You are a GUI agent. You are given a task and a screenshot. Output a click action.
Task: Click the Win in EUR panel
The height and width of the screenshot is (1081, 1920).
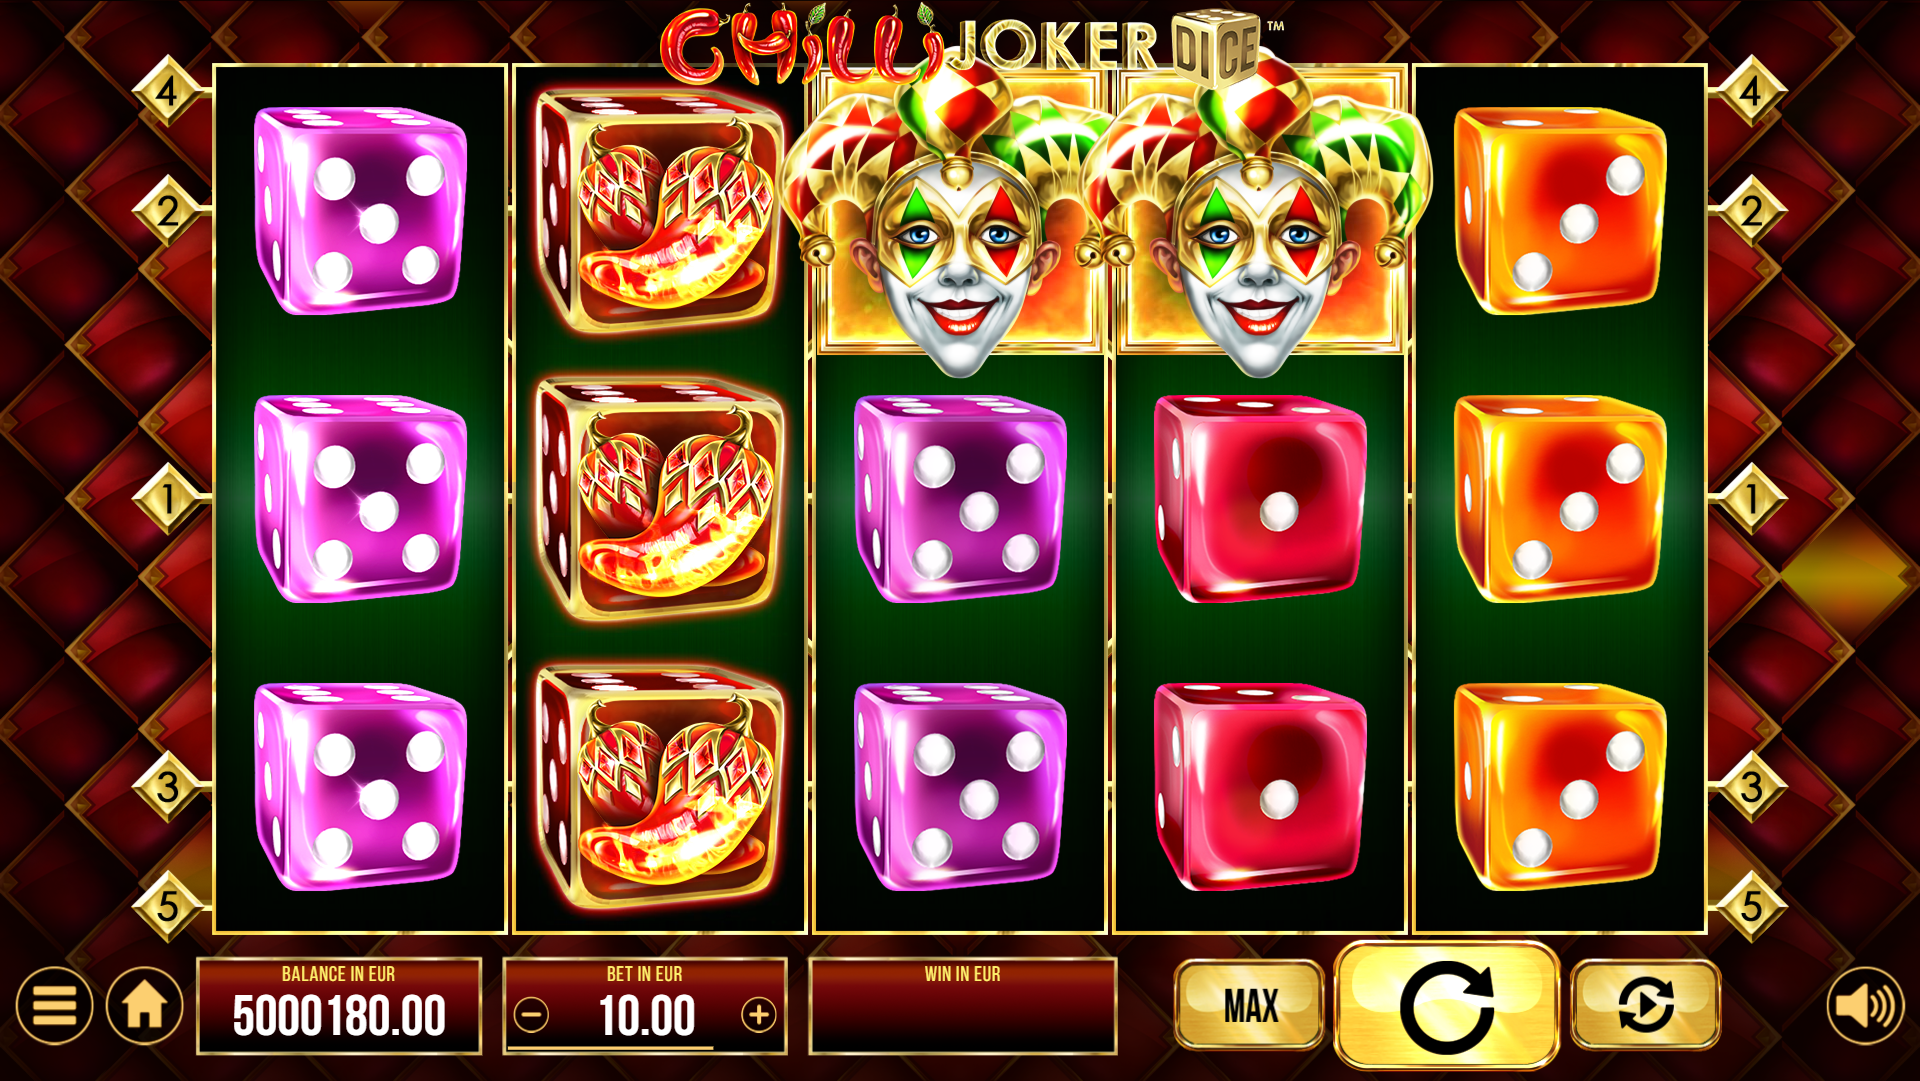(x=962, y=1005)
